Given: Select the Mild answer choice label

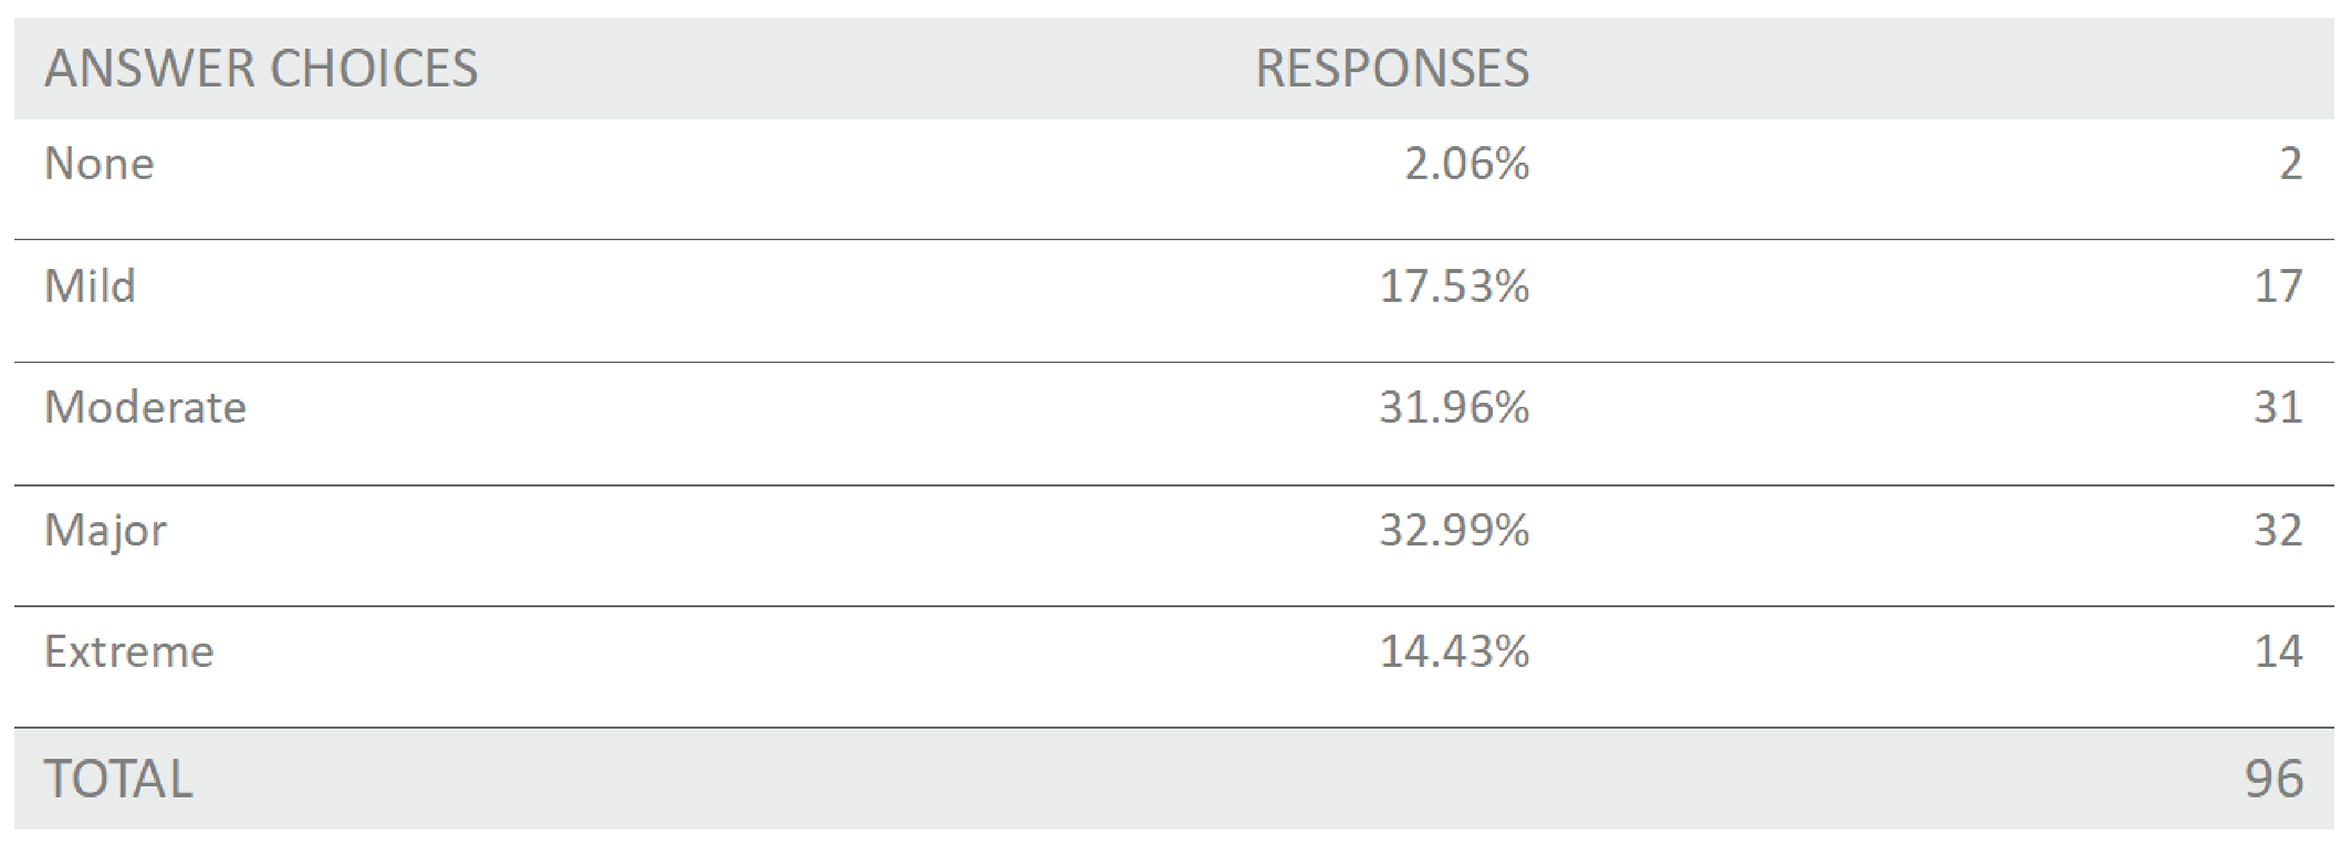Looking at the screenshot, I should click(x=90, y=287).
